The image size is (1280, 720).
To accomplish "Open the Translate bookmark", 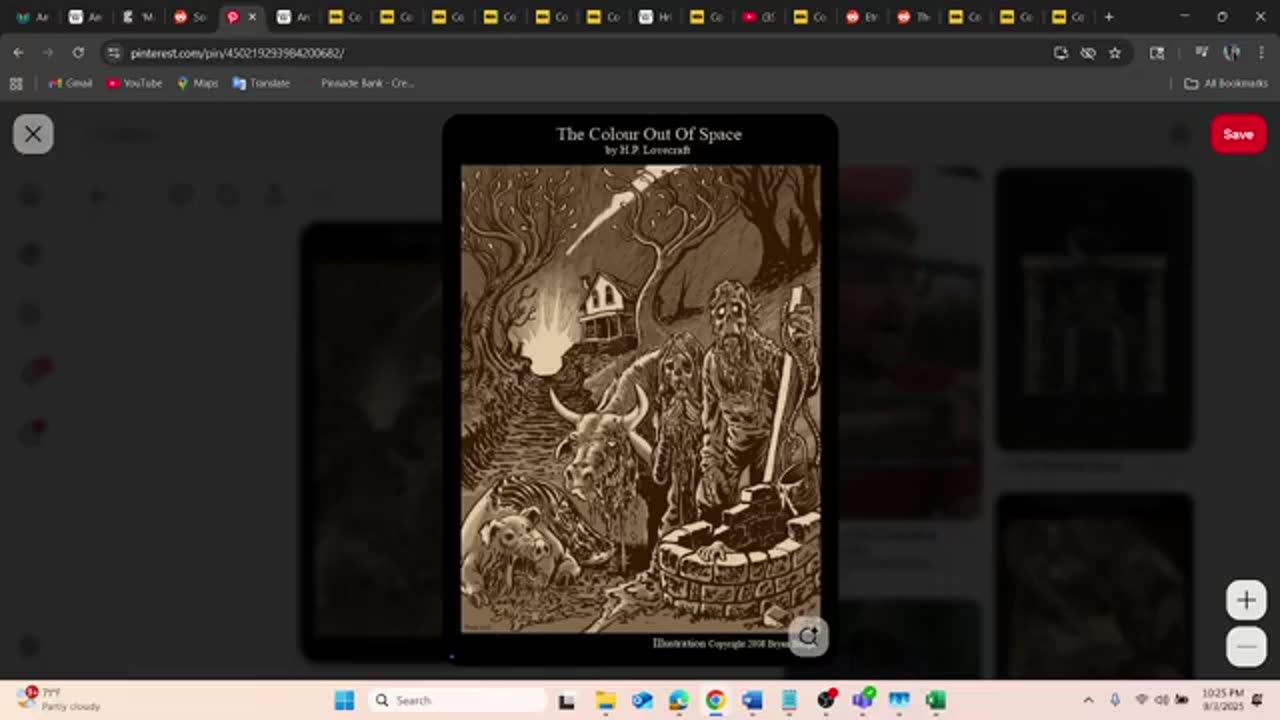I will pyautogui.click(x=261, y=83).
